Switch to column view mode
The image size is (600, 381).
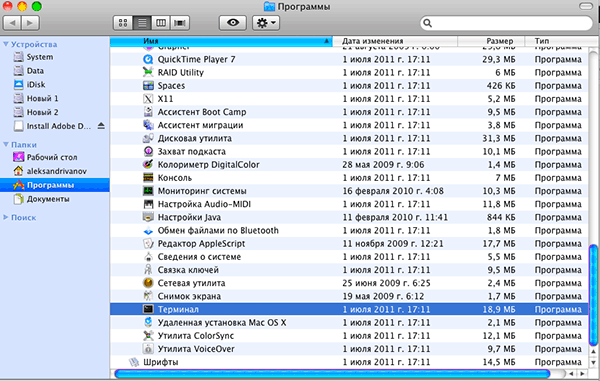(x=161, y=23)
